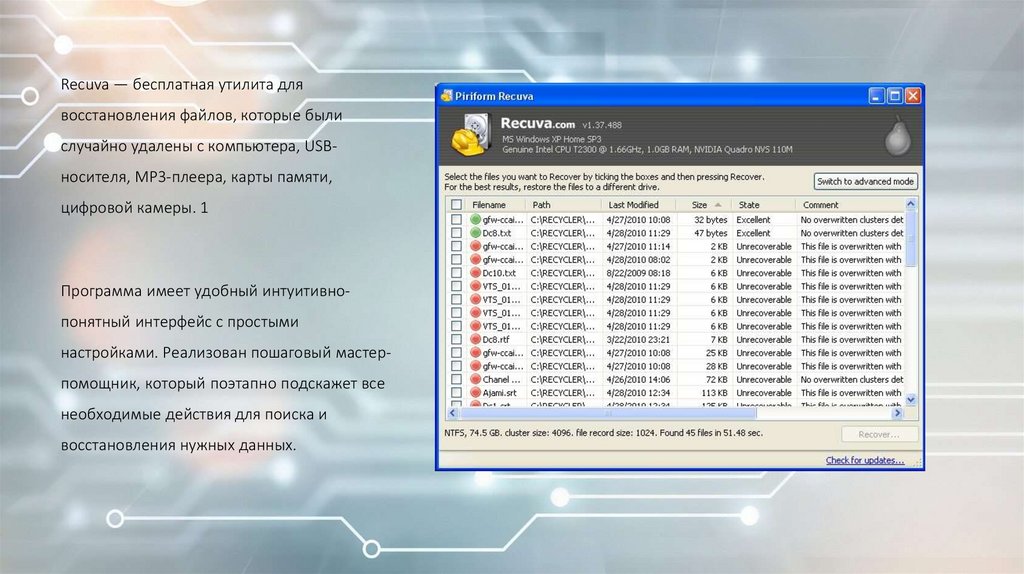The image size is (1024, 574).
Task: Tick the checkbox beside the Chanel file
Action: (x=456, y=379)
